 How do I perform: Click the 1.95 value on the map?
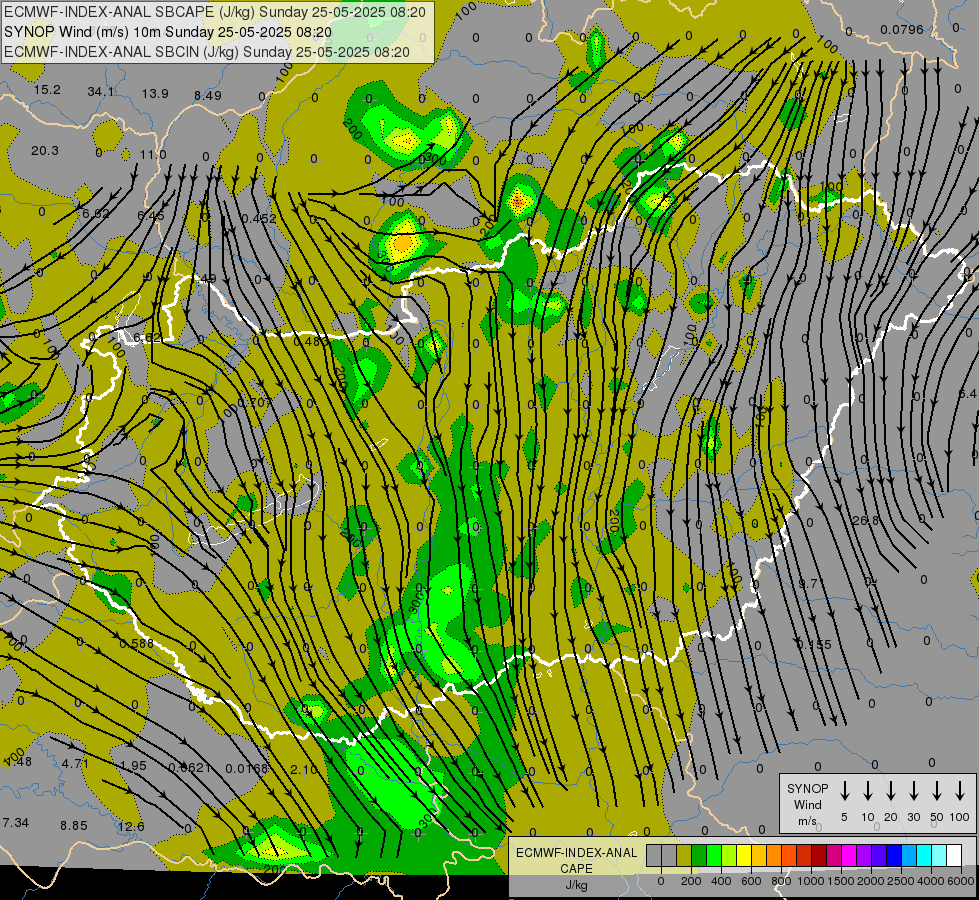[x=133, y=766]
